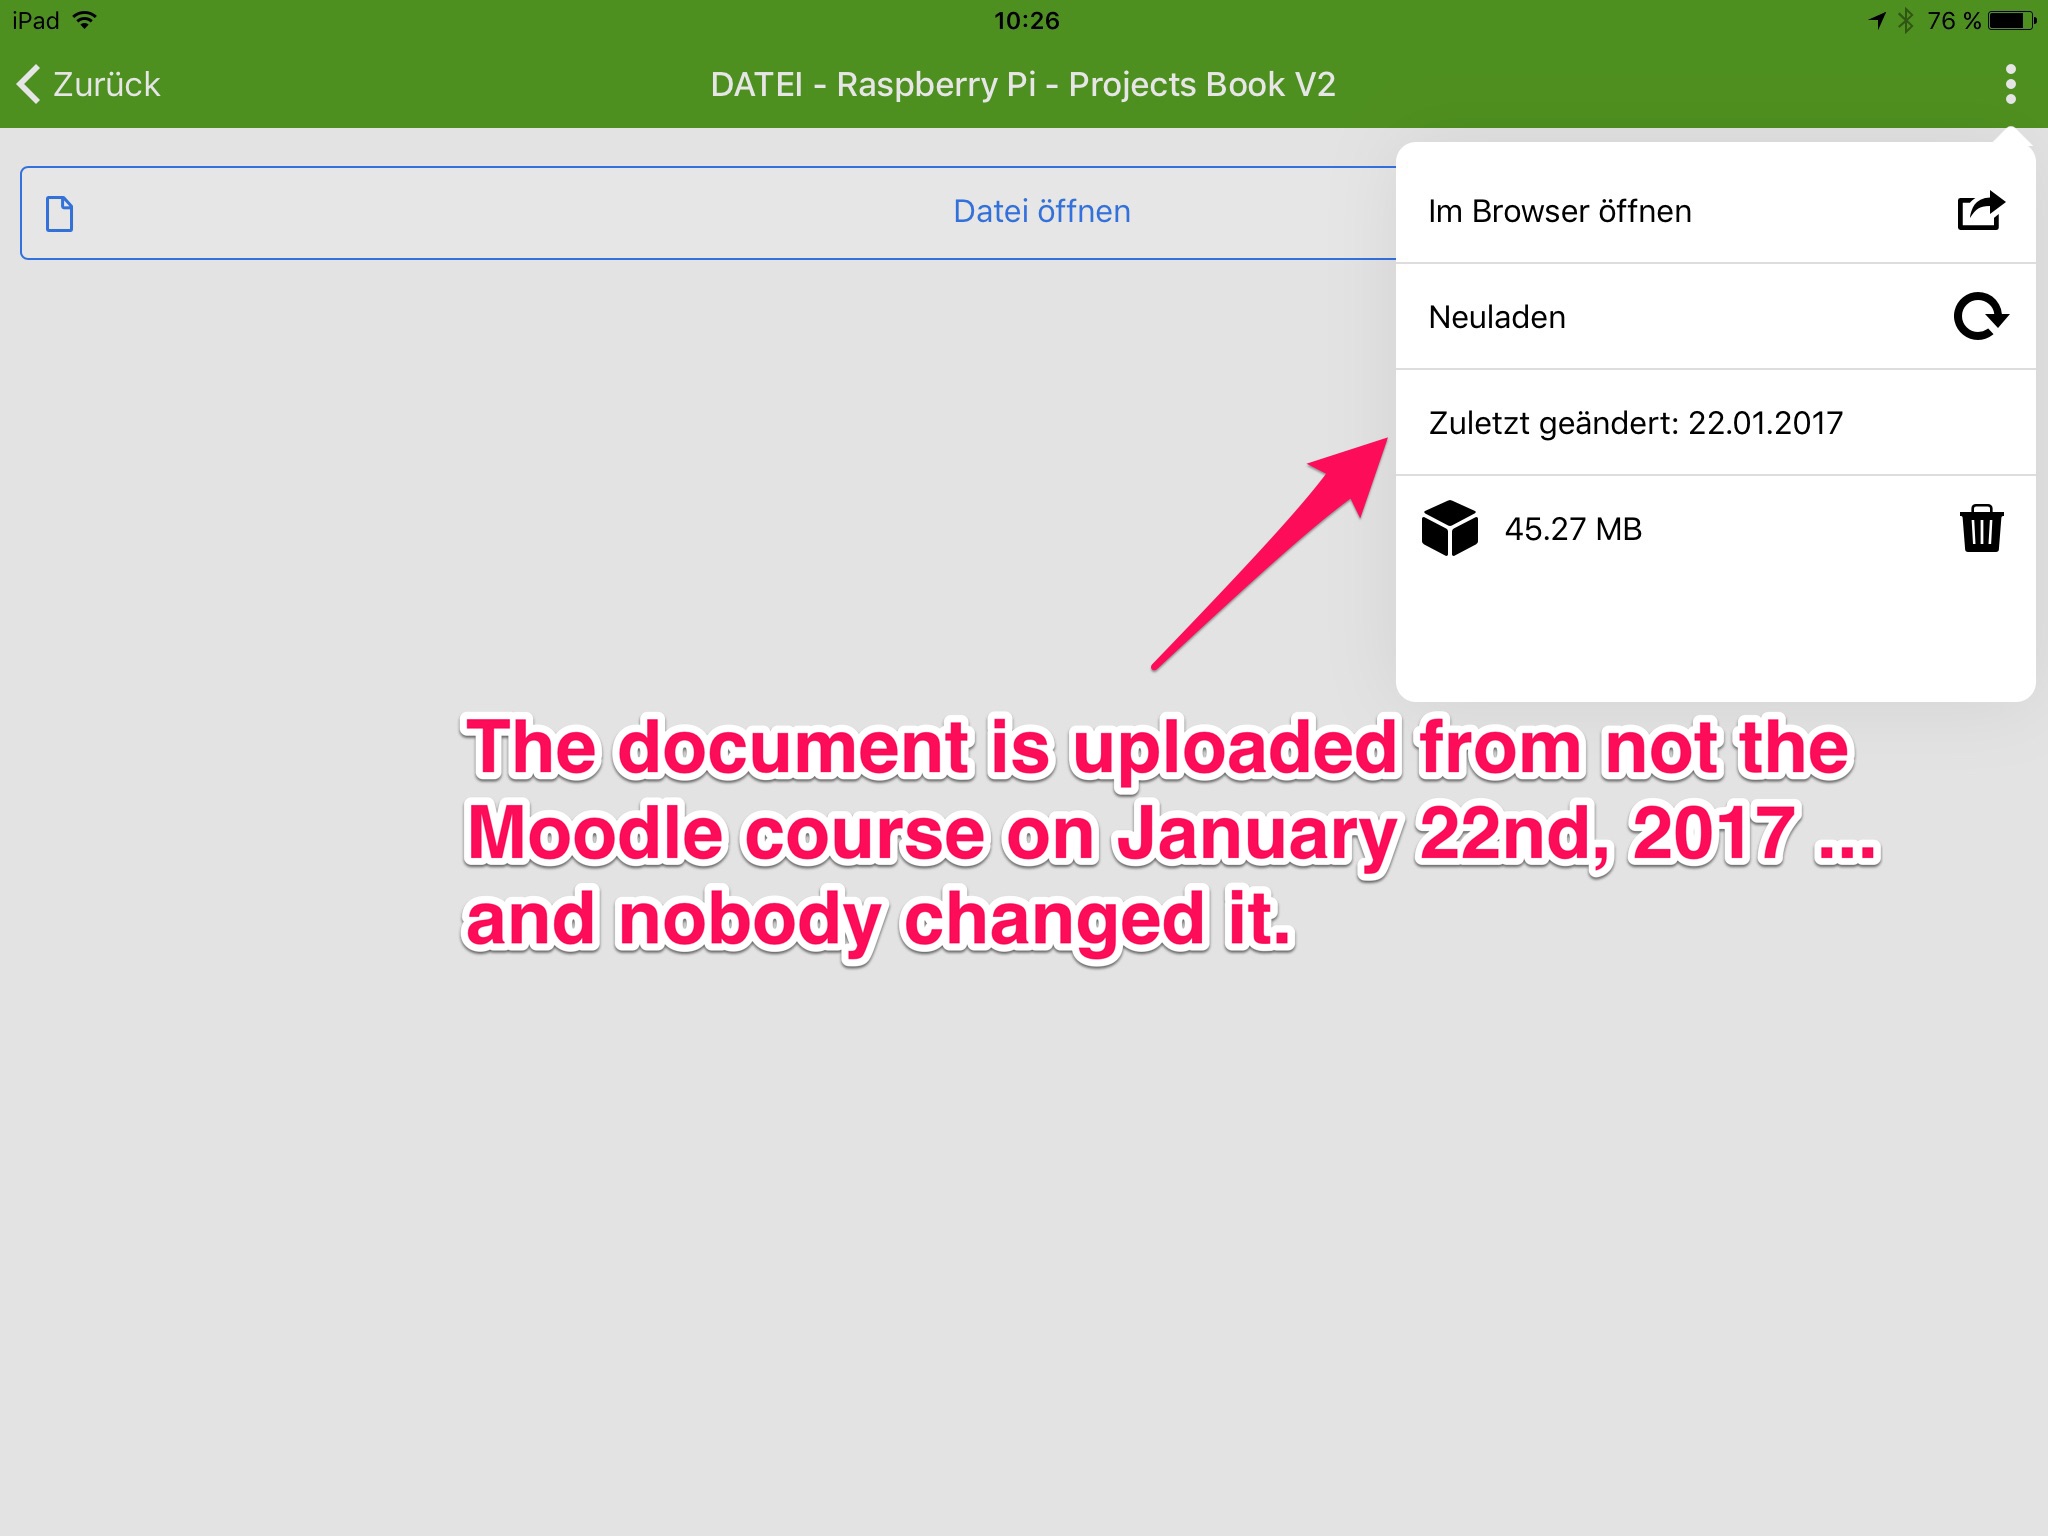Click the Zuletzt geändert: 22.01.2017 row
This screenshot has width=2048, height=1536.
(x=1715, y=423)
